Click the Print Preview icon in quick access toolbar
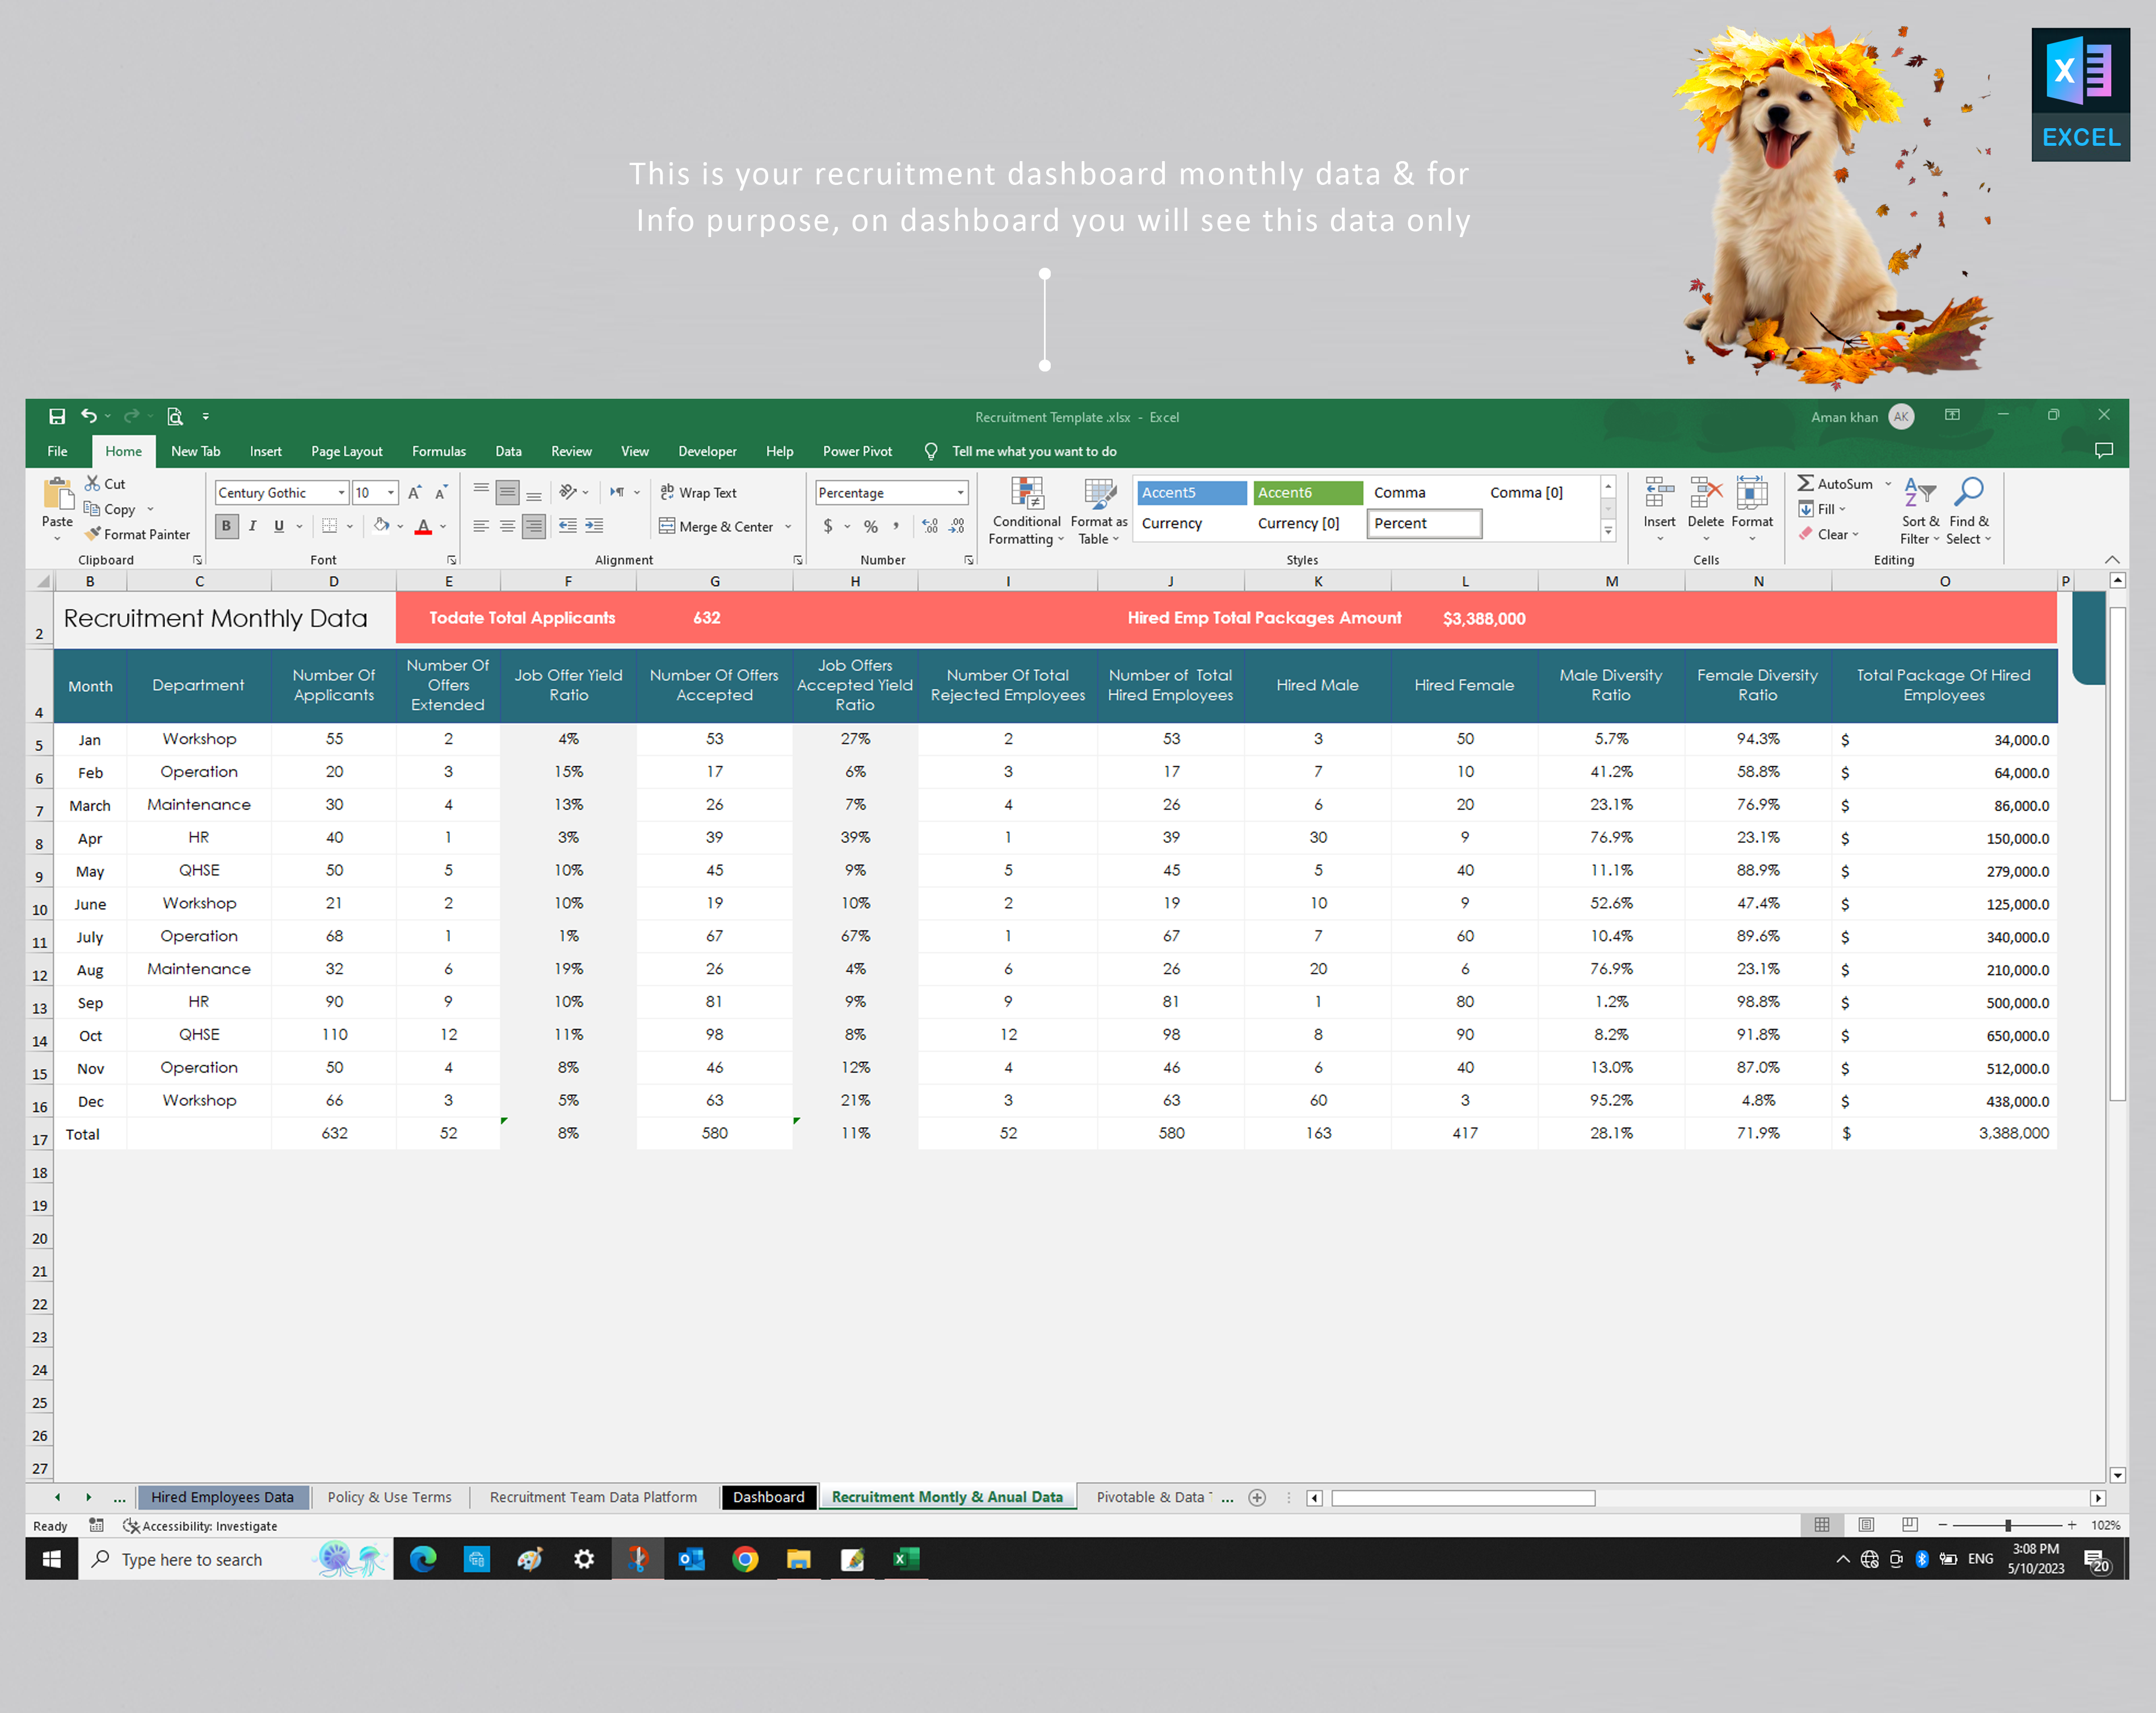This screenshot has width=2156, height=1713. [x=175, y=416]
